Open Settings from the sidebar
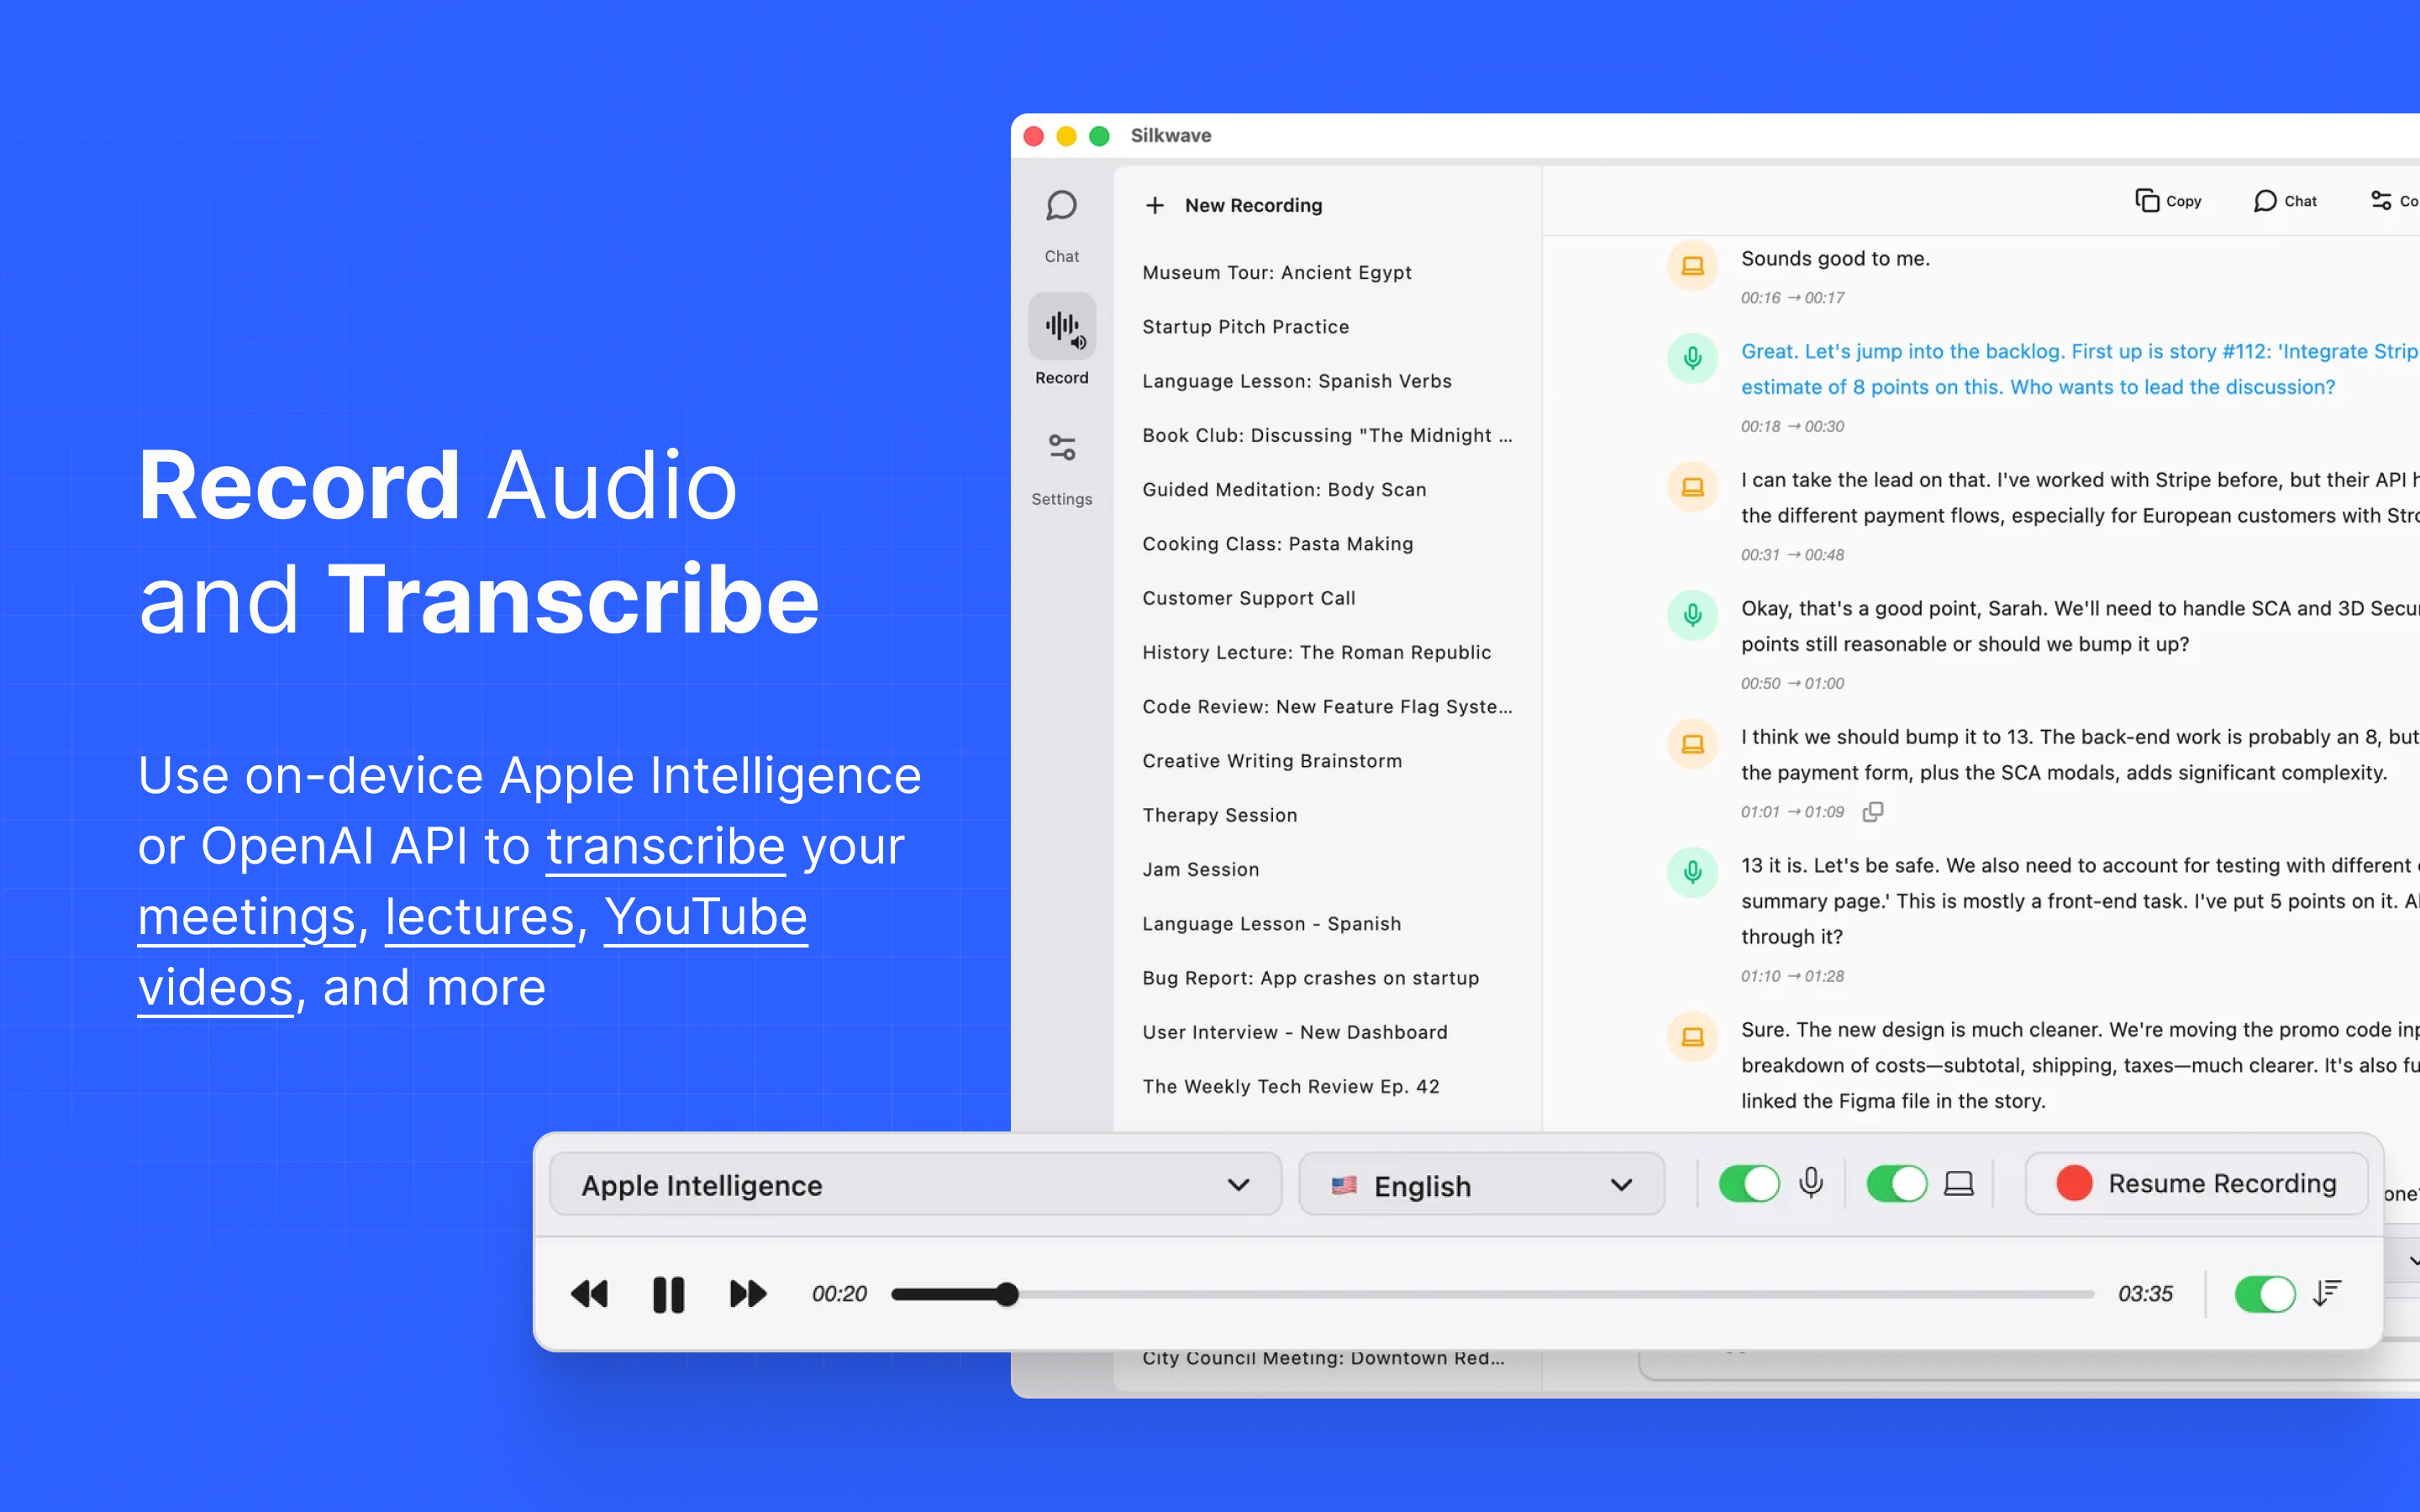 [1061, 448]
